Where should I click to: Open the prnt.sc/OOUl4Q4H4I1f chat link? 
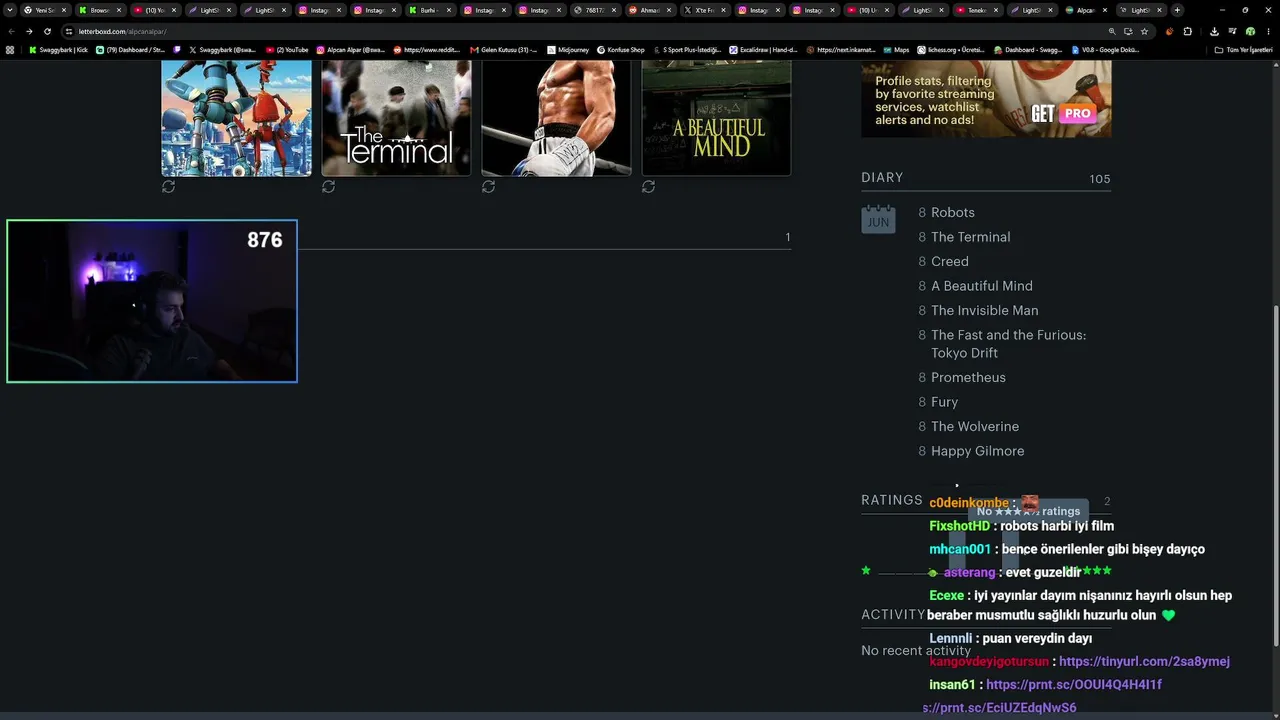[x=1074, y=685]
